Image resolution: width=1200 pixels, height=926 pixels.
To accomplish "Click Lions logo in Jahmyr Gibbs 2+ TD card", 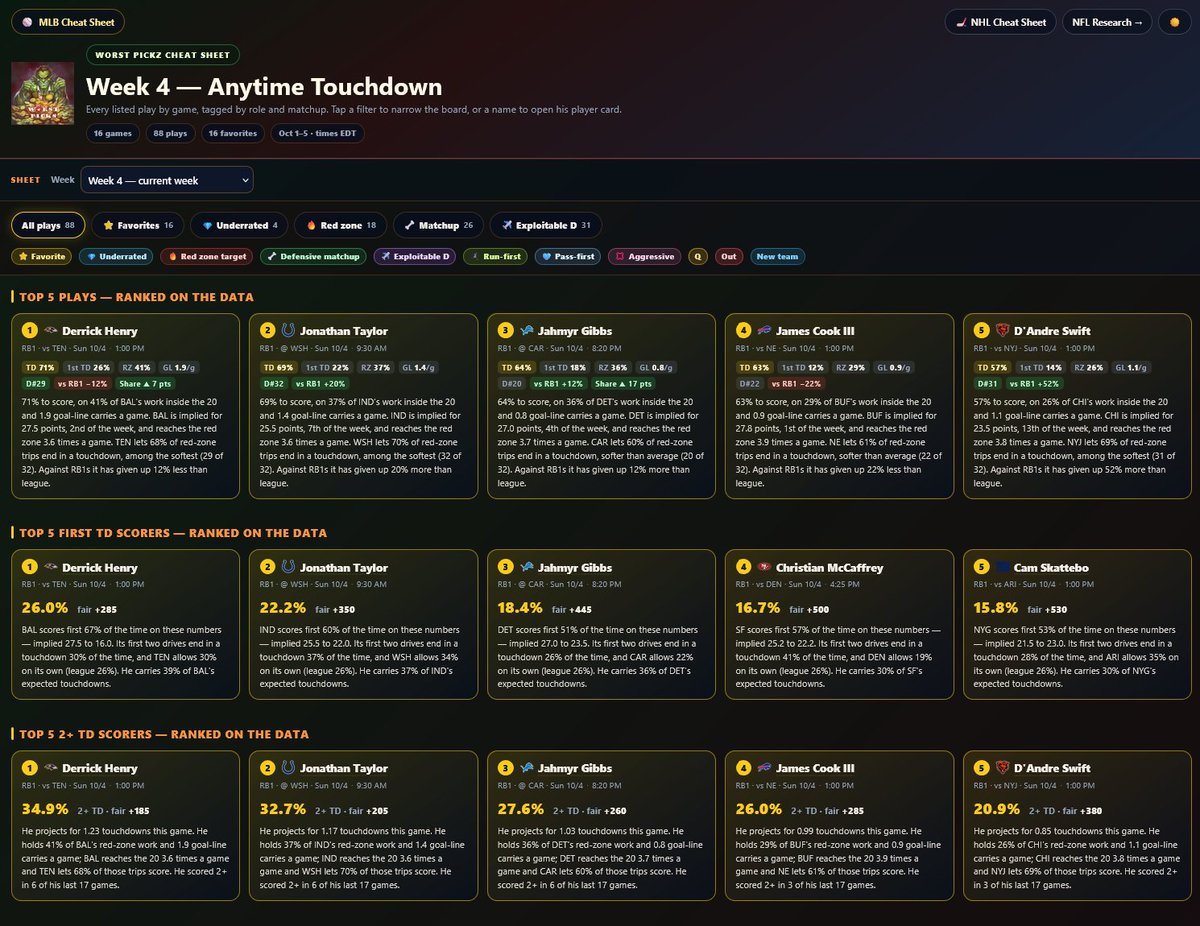I will [x=526, y=768].
